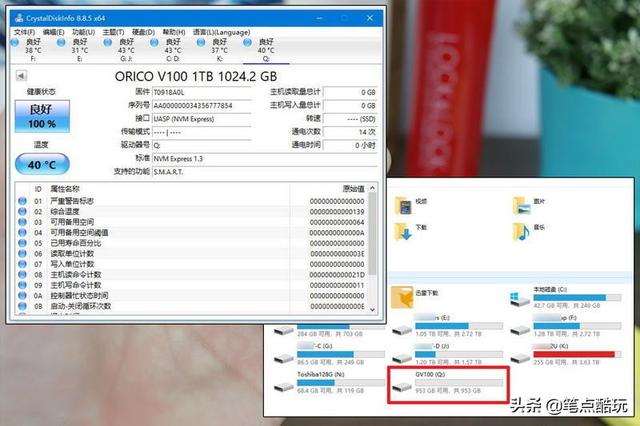Click the previous disk arrow button

pos(21,75)
